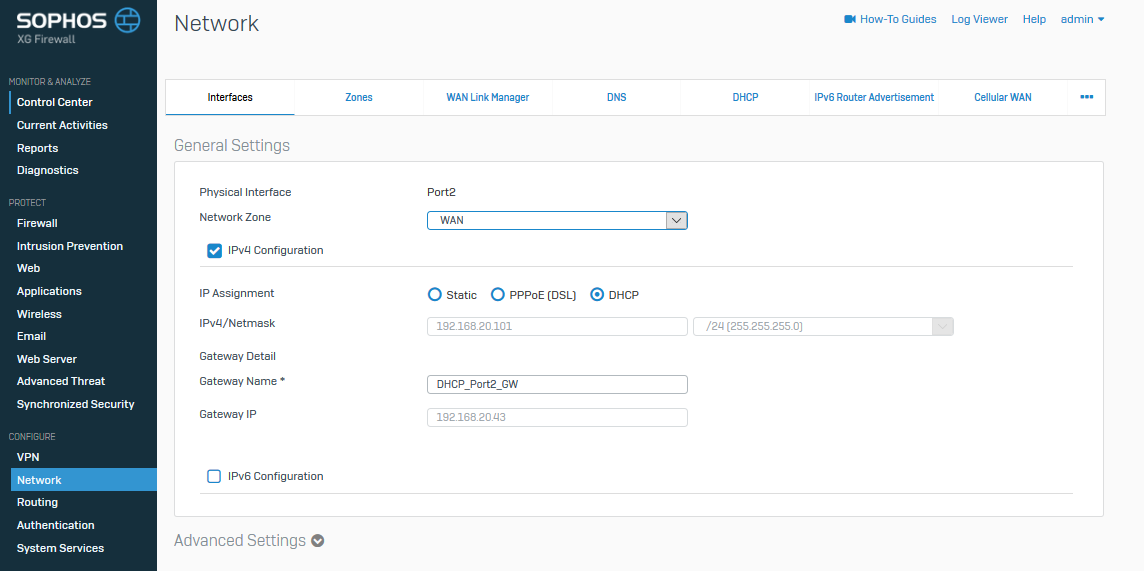Viewport: 1144px width, 571px height.
Task: Open the WAN Link Manager tab
Action: coord(487,97)
